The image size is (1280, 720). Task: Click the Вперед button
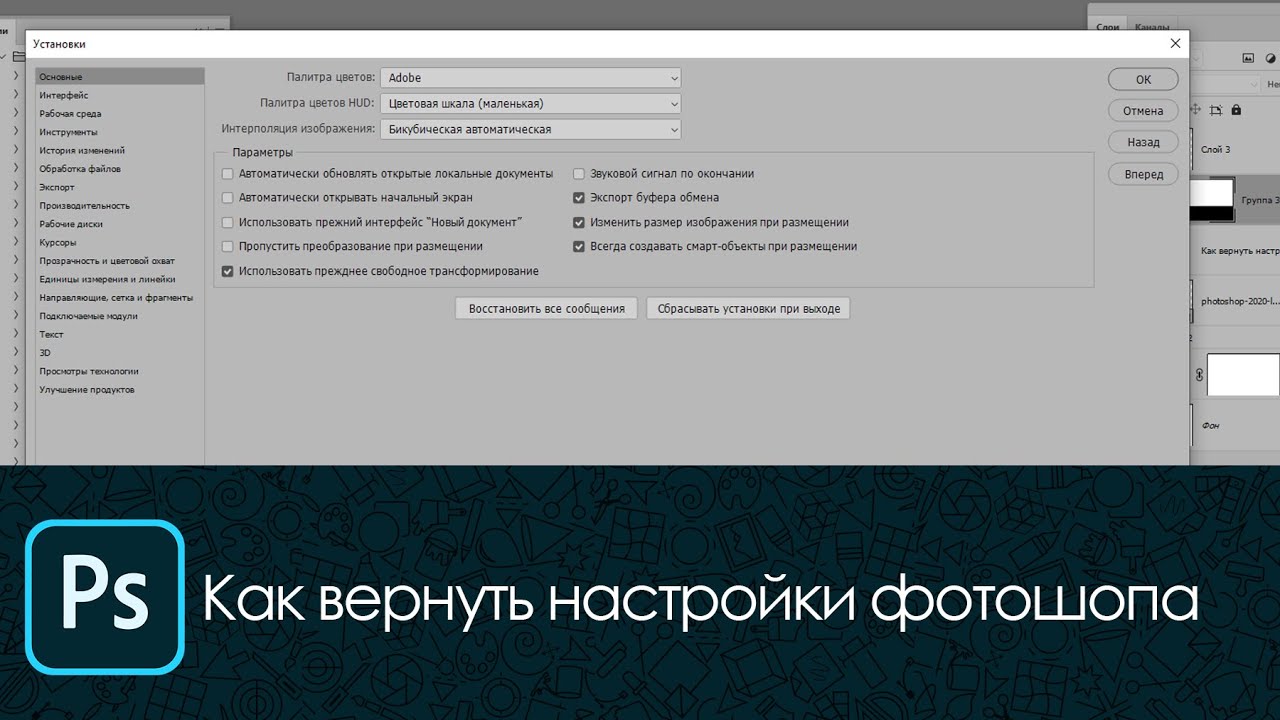1143,174
